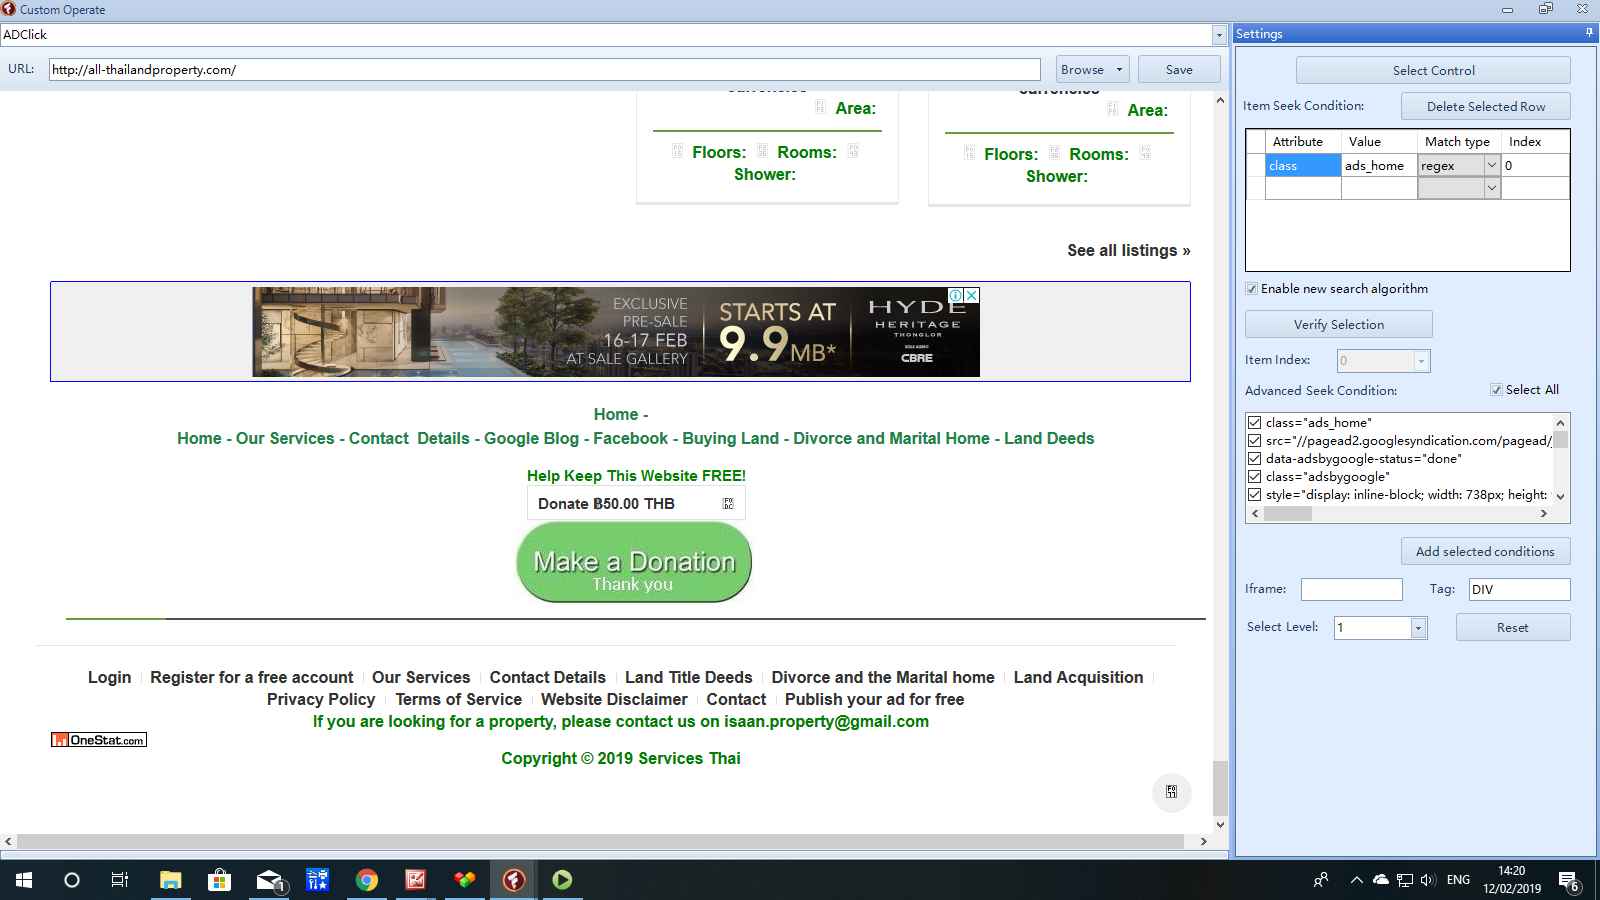Screen dimensions: 1600x900
Task: Open the Browse button dropdown arrow
Action: click(1119, 70)
